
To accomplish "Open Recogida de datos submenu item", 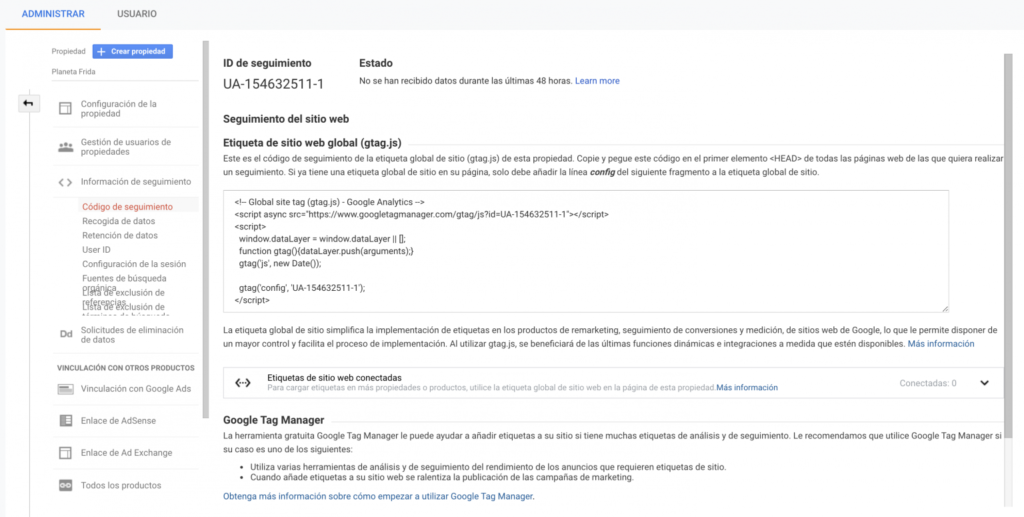I will [118, 221].
